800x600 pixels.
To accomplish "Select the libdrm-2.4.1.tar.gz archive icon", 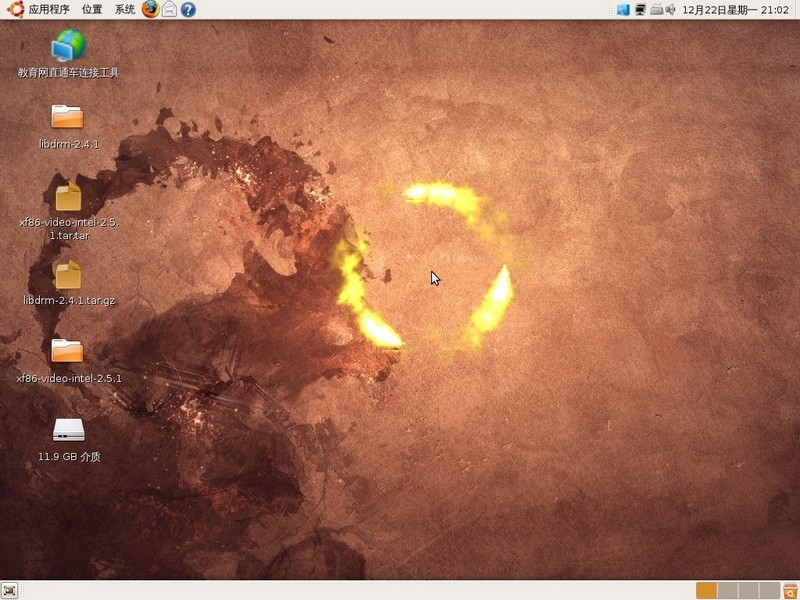I will coord(68,274).
